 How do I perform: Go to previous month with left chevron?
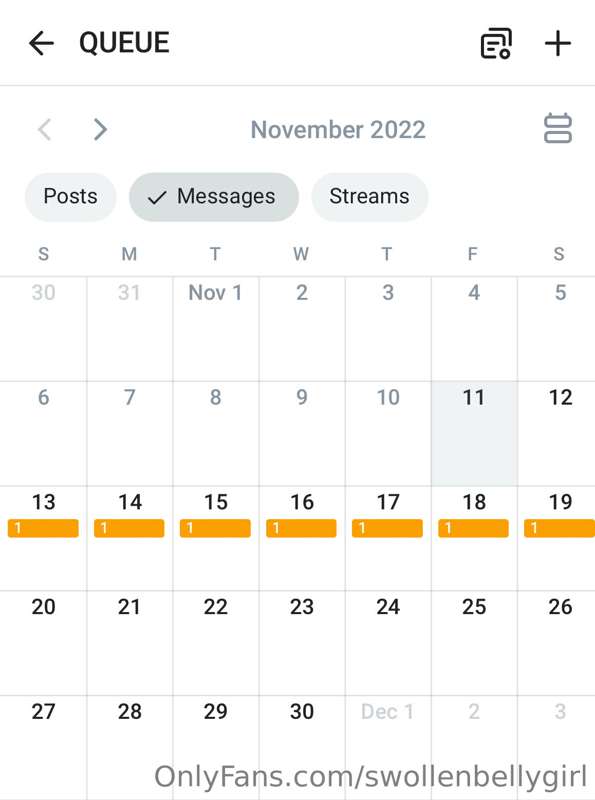[x=45, y=130]
